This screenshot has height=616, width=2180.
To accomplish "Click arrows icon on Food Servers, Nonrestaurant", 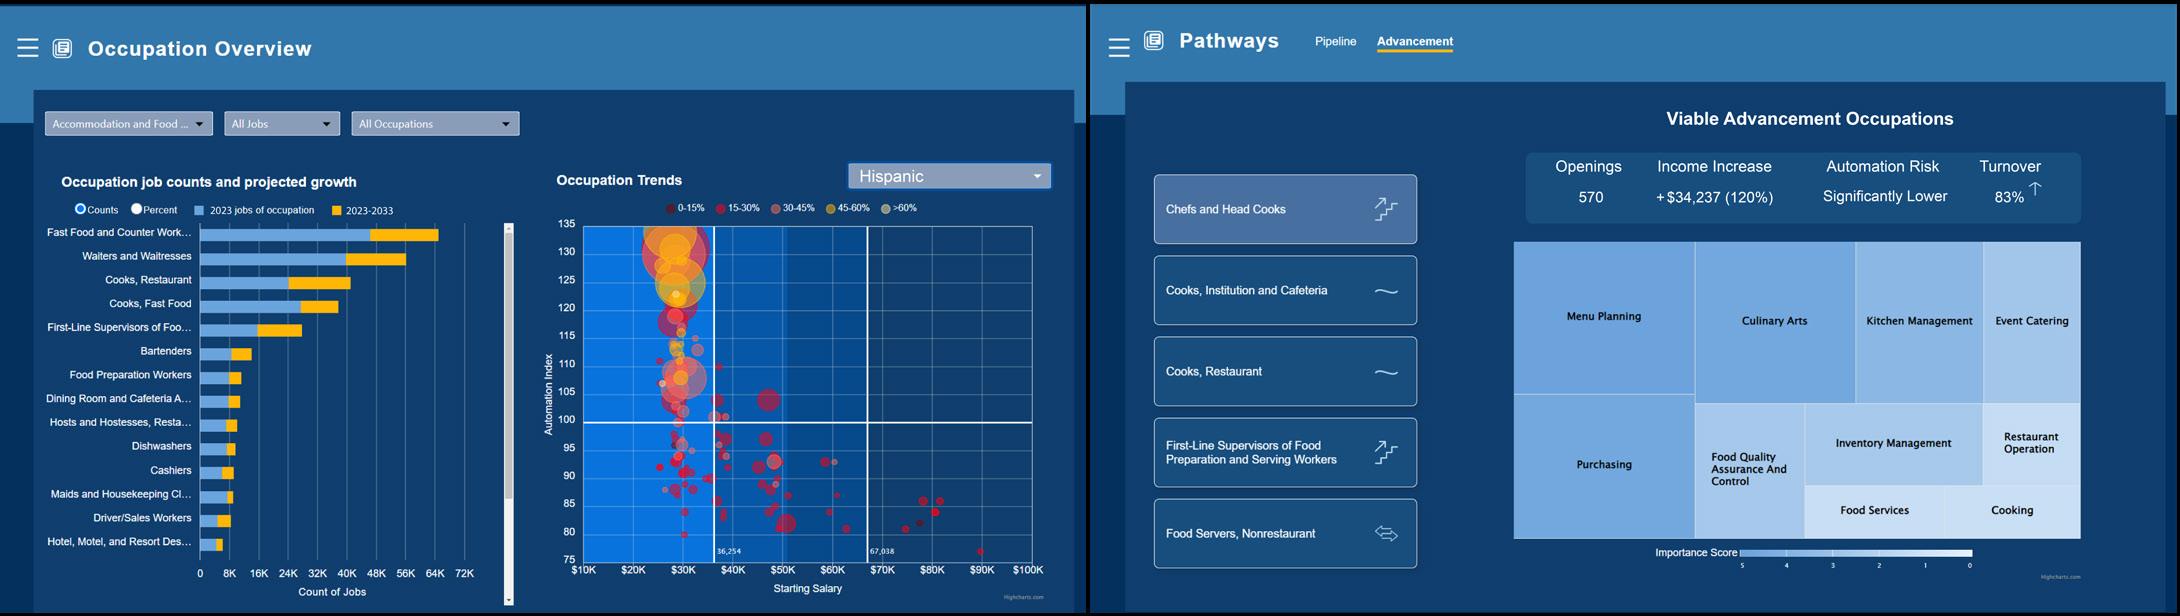I will (1386, 533).
